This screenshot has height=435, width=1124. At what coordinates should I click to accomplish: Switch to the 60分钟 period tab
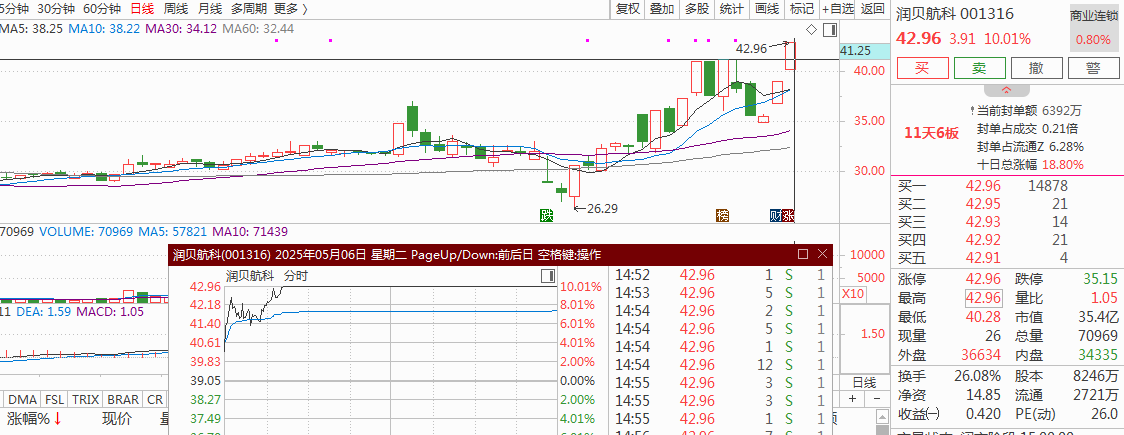point(101,9)
